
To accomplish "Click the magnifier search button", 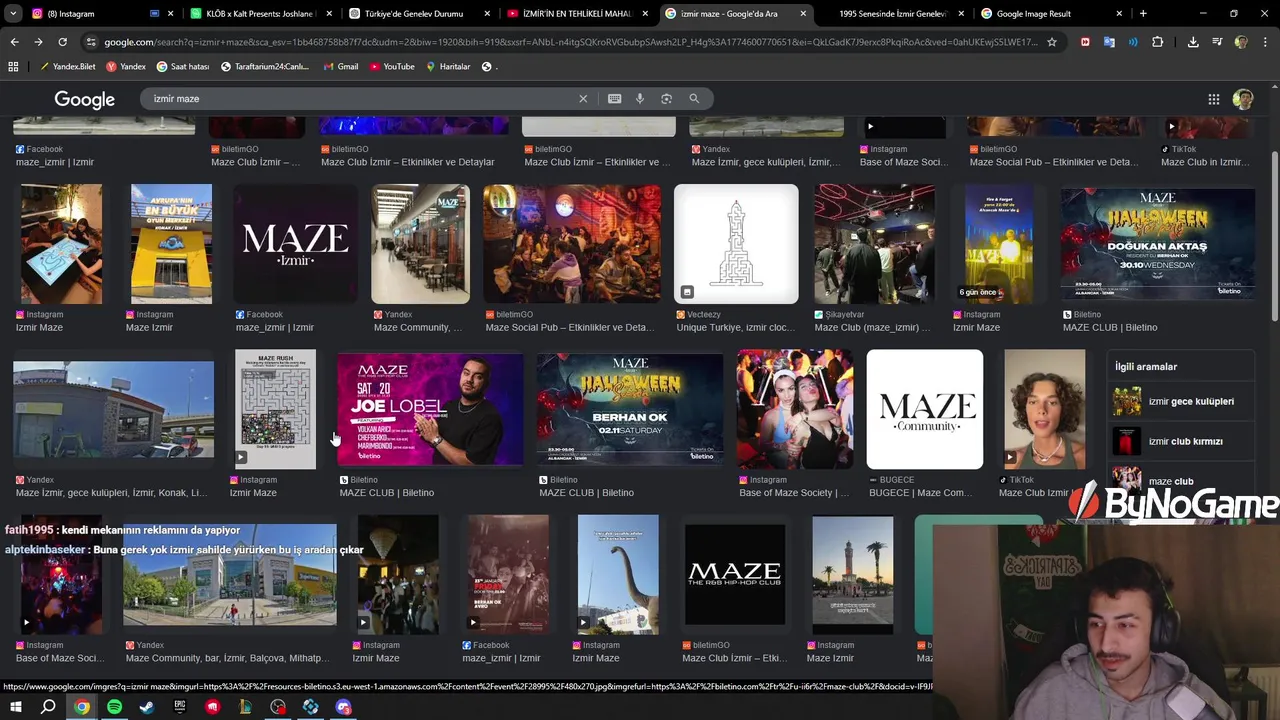I will [694, 98].
